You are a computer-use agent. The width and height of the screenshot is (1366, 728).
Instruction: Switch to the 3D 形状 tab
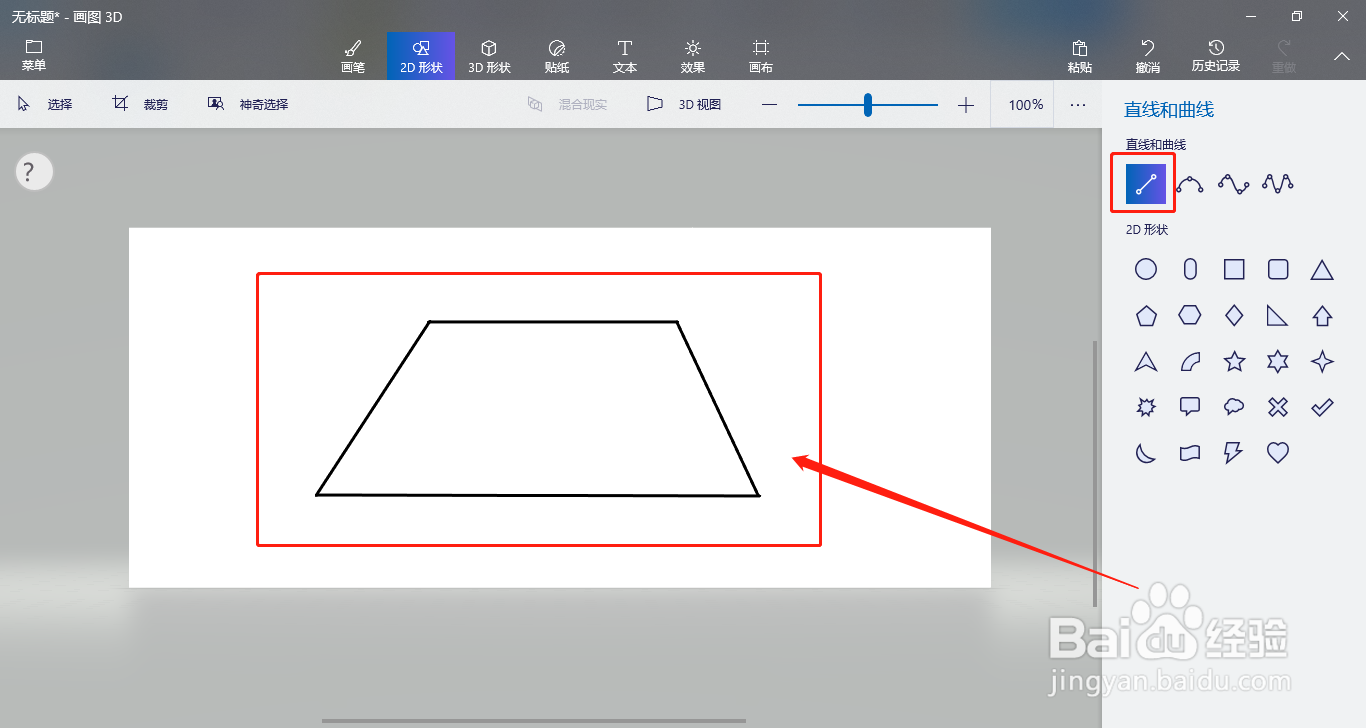pos(489,56)
